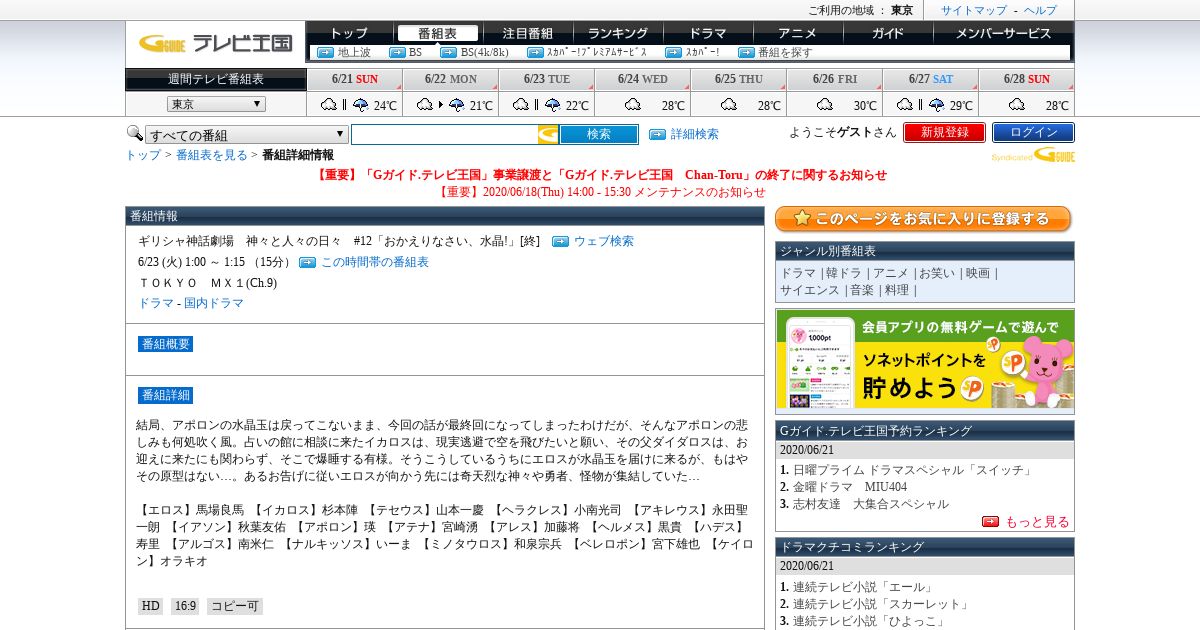Select the 6/25 THU date column
This screenshot has height=630, width=1200.
tap(739, 79)
